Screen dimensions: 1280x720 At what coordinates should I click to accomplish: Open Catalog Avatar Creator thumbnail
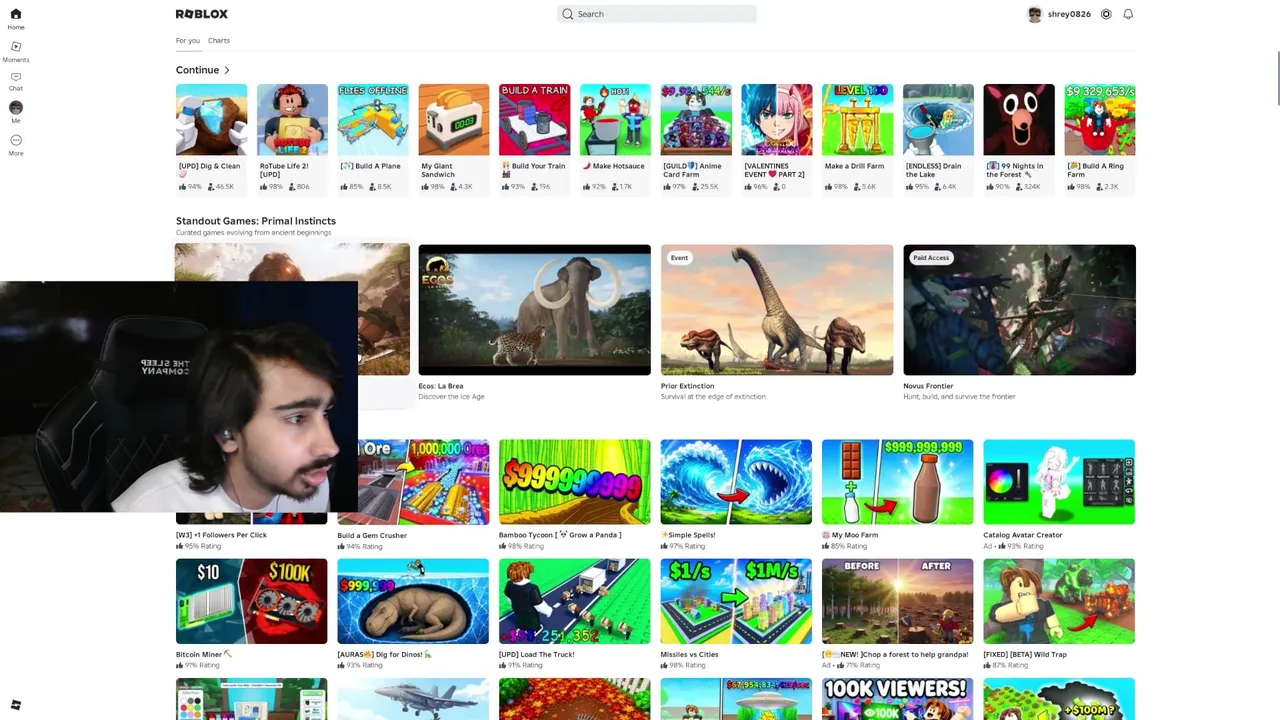[1059, 482]
